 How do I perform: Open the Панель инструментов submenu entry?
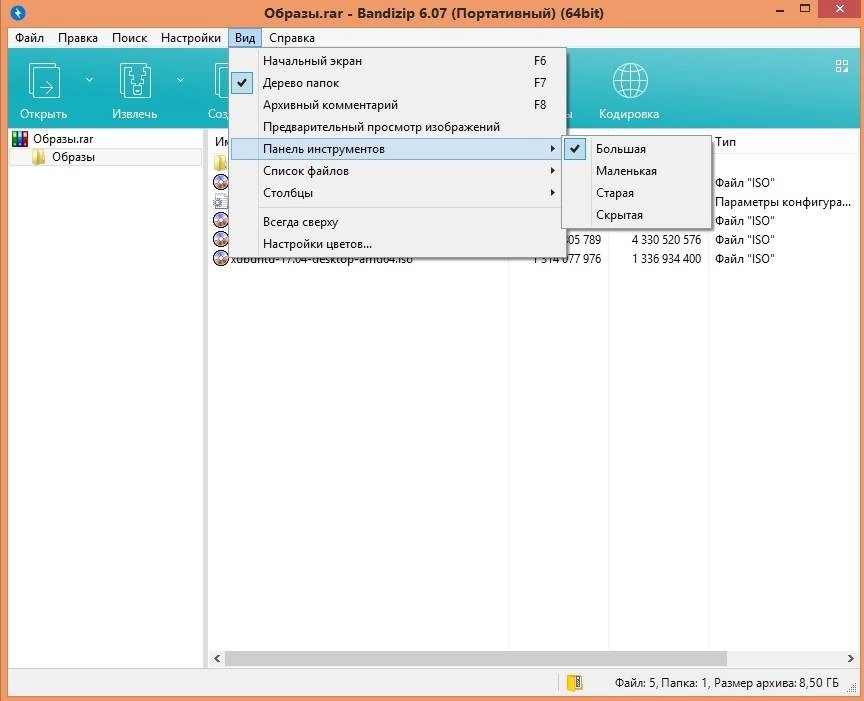coord(398,149)
